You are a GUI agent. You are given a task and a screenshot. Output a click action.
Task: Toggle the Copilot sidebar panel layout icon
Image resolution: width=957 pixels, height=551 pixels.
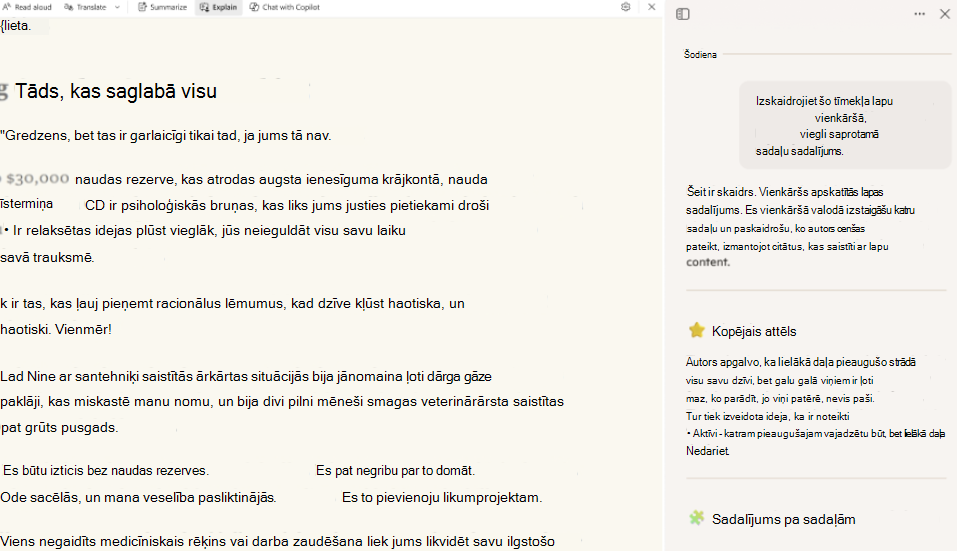[x=683, y=14]
